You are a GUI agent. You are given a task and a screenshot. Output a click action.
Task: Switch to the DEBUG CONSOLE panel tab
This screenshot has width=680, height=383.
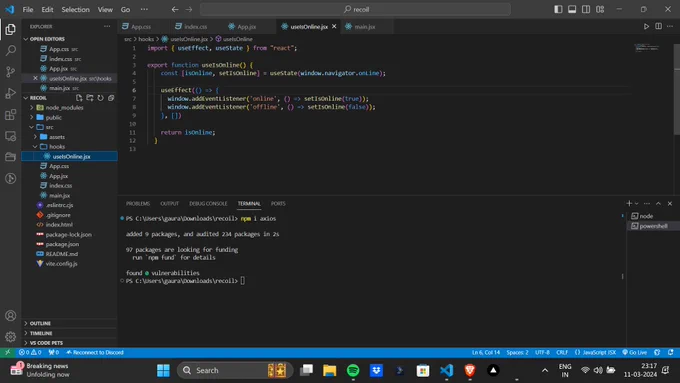tap(208, 203)
